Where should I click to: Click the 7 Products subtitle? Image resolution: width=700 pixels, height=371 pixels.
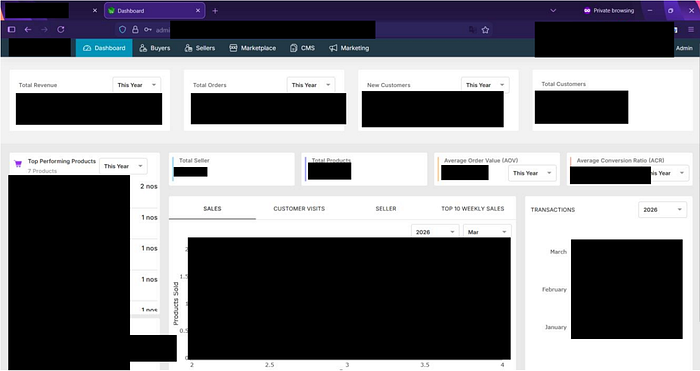42,171
